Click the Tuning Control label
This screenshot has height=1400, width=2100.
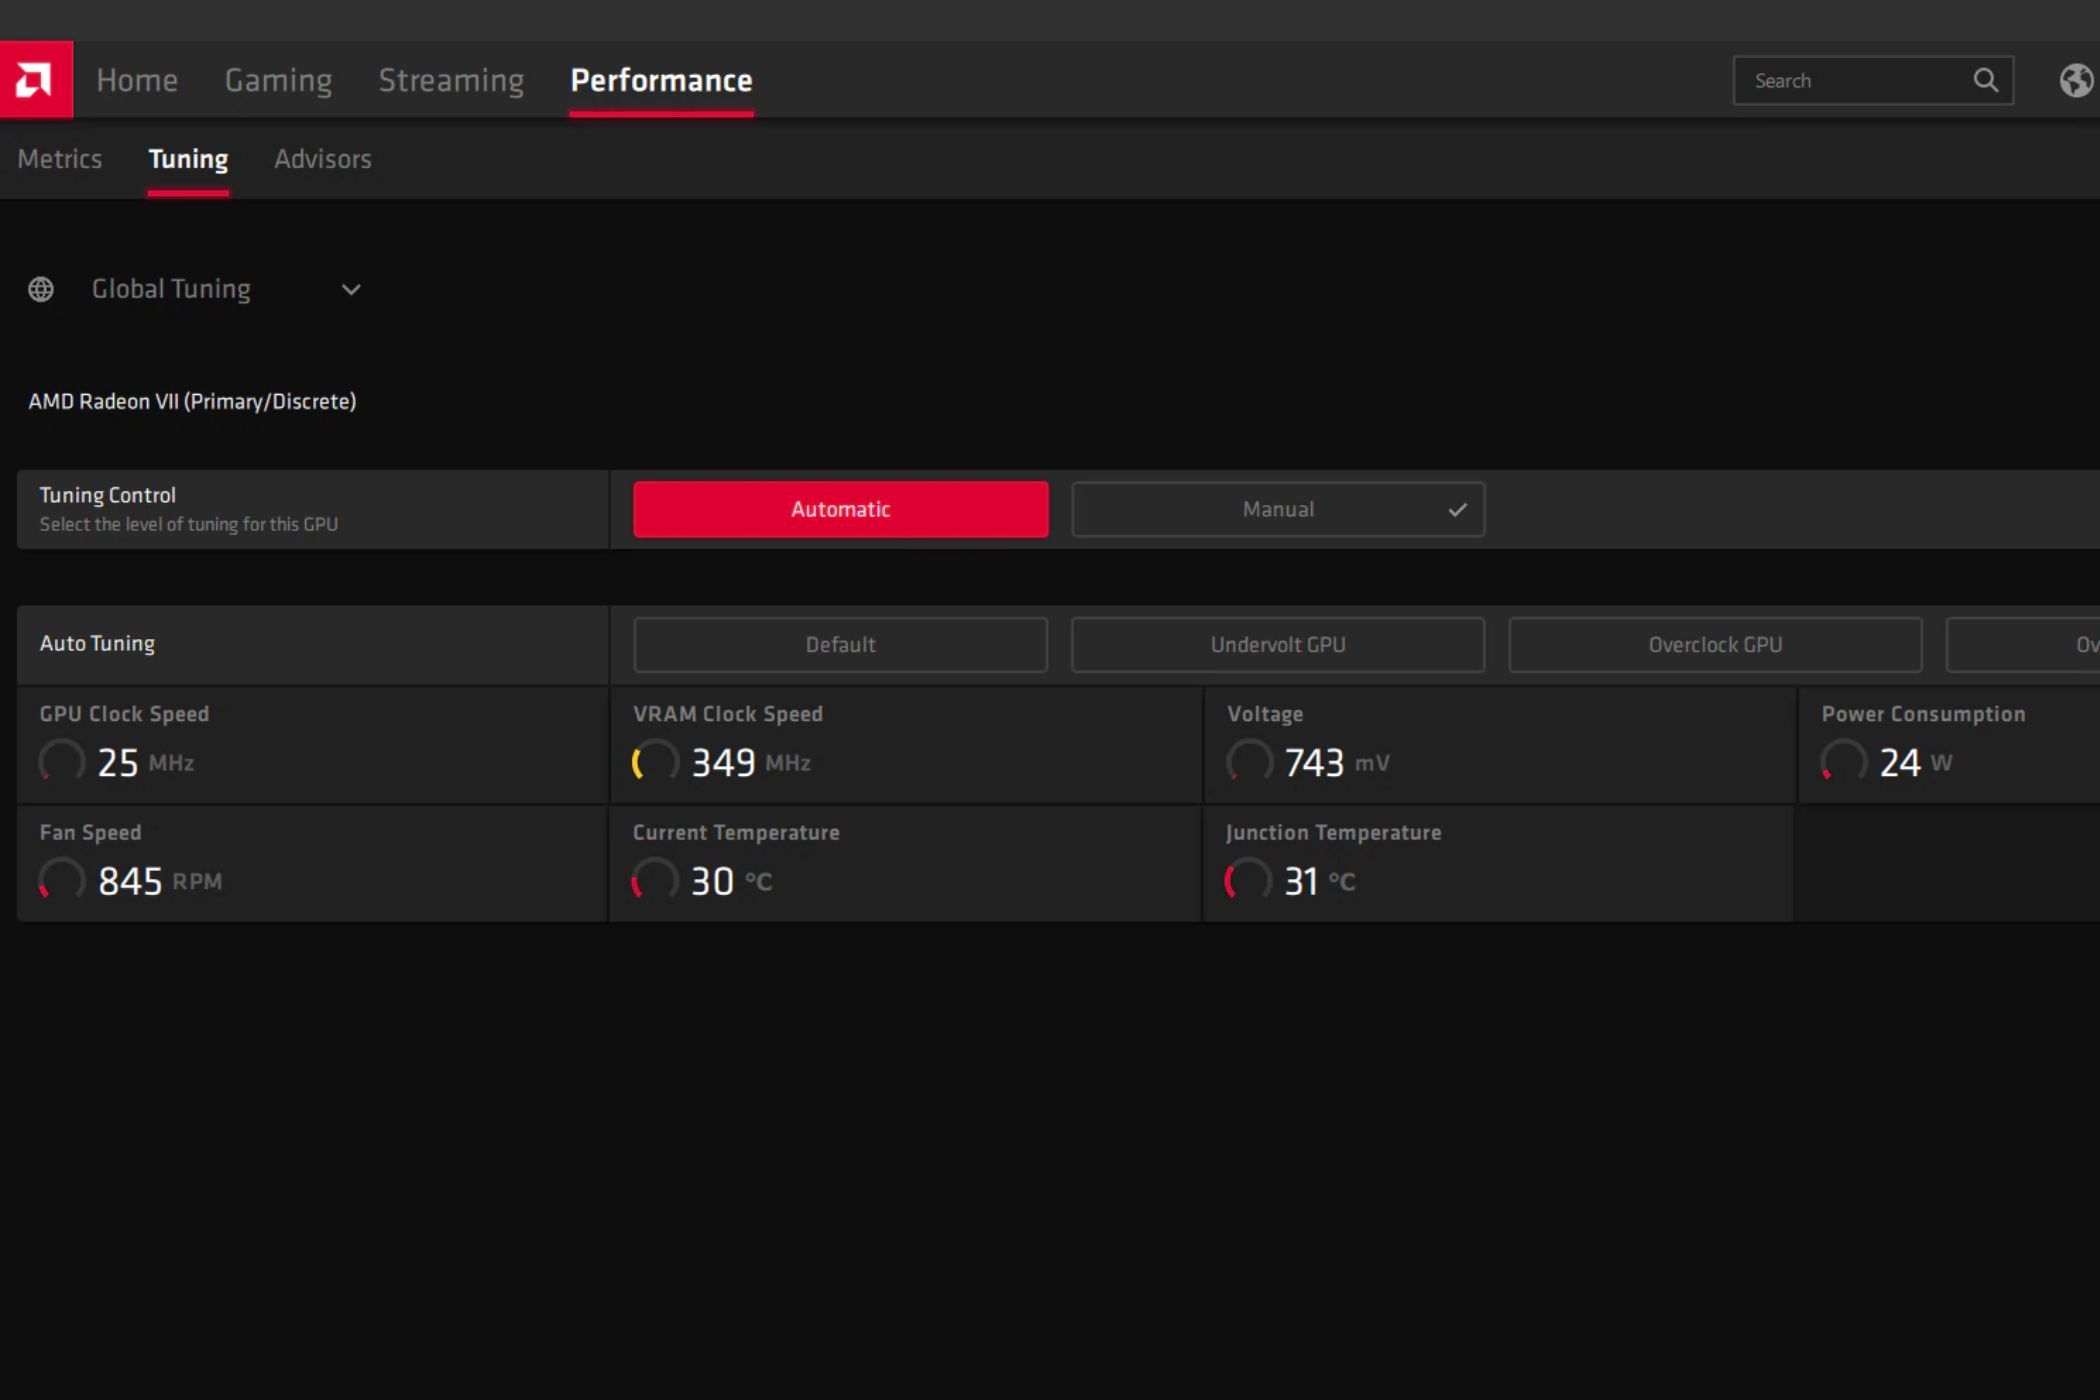point(108,495)
